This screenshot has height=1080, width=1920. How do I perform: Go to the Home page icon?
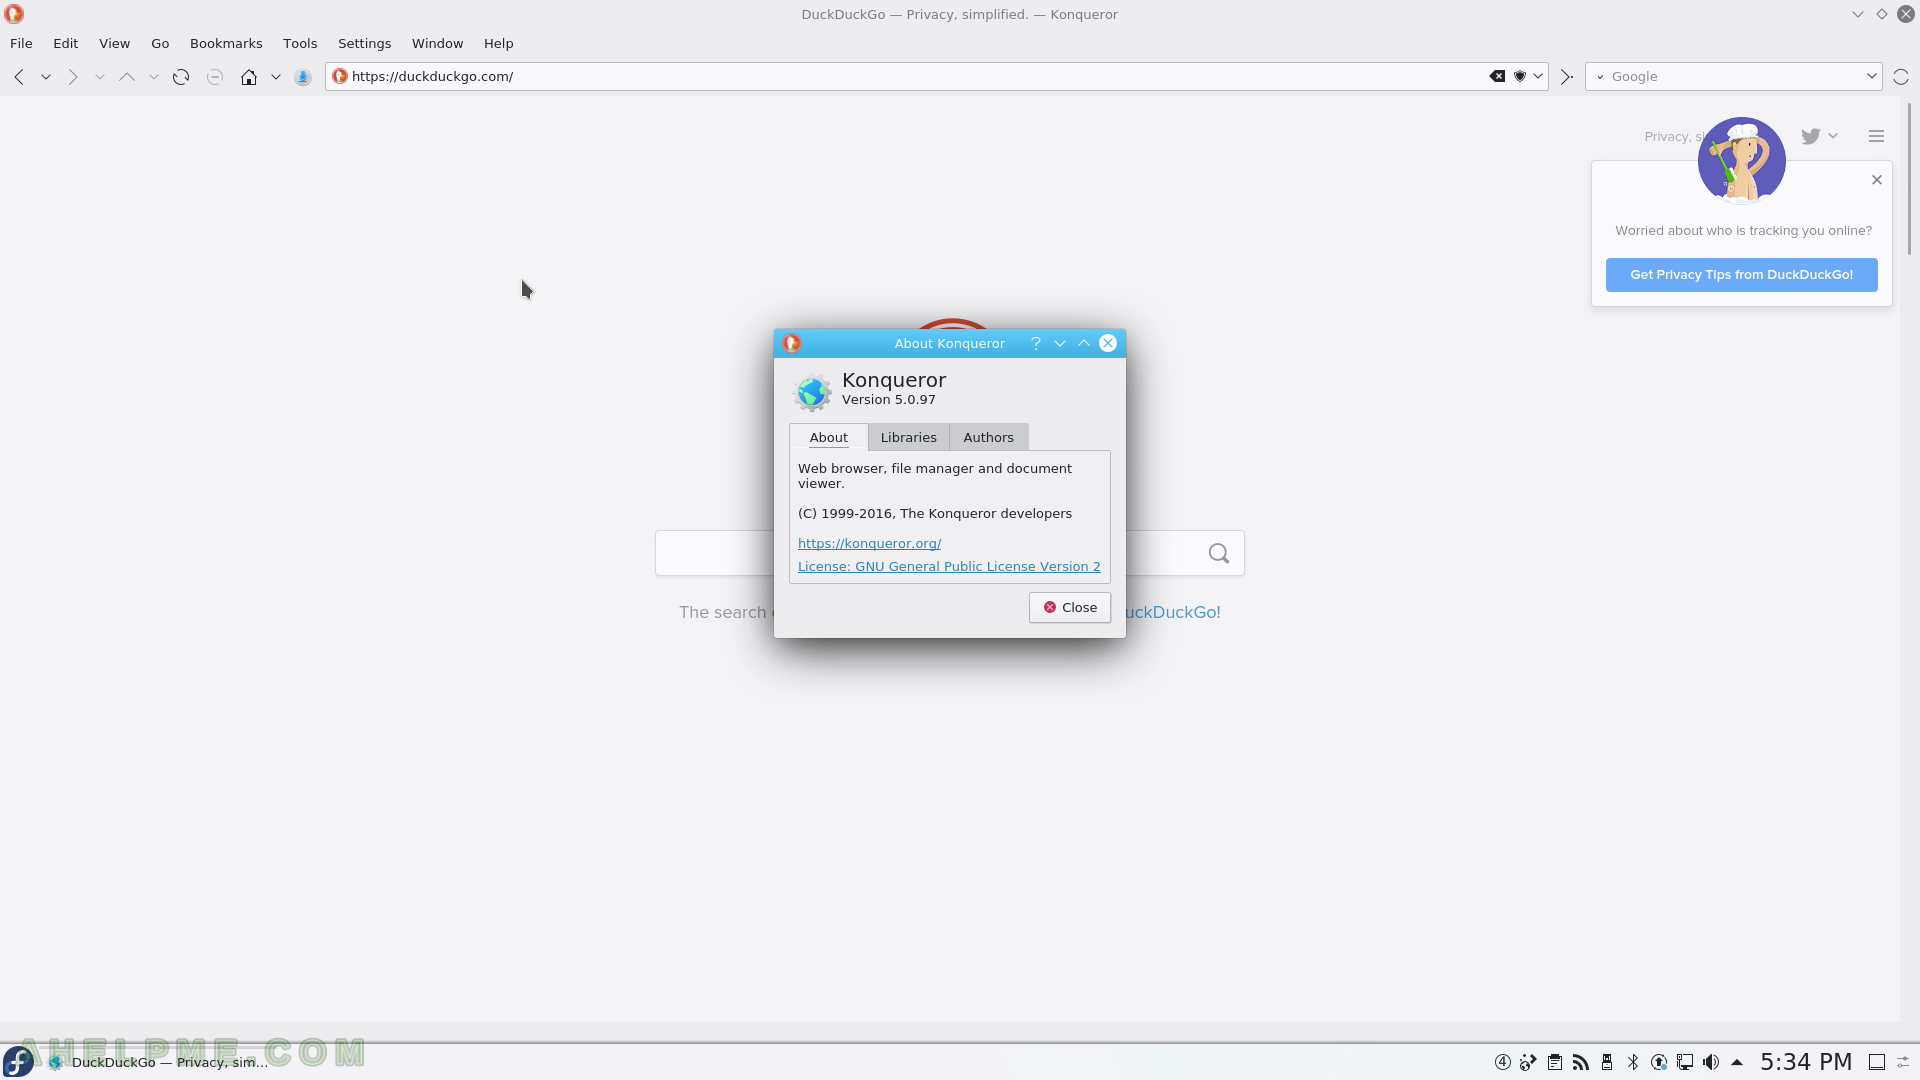point(249,77)
